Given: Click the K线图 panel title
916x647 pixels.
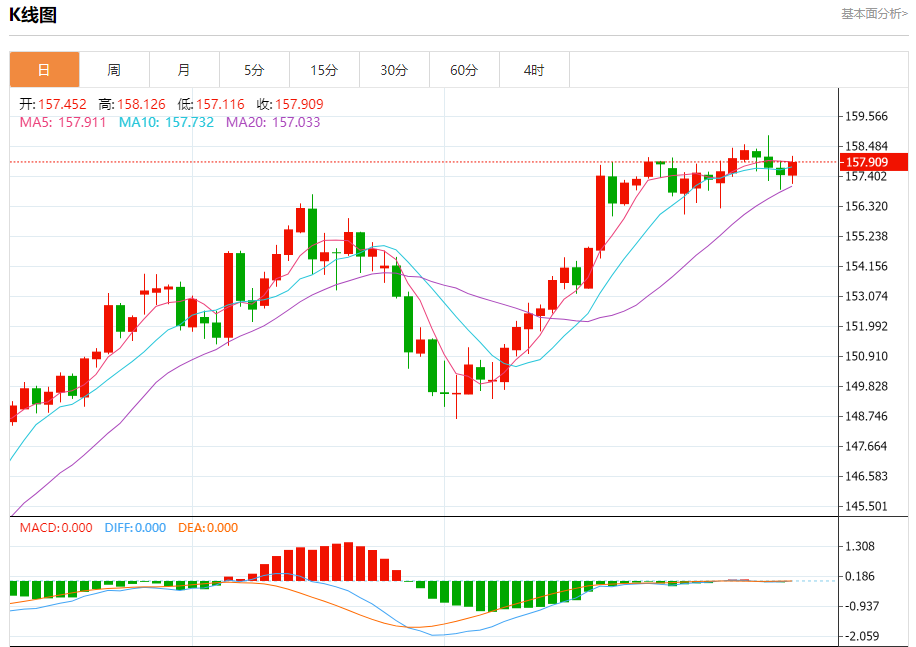Looking at the screenshot, I should click(x=33, y=15).
